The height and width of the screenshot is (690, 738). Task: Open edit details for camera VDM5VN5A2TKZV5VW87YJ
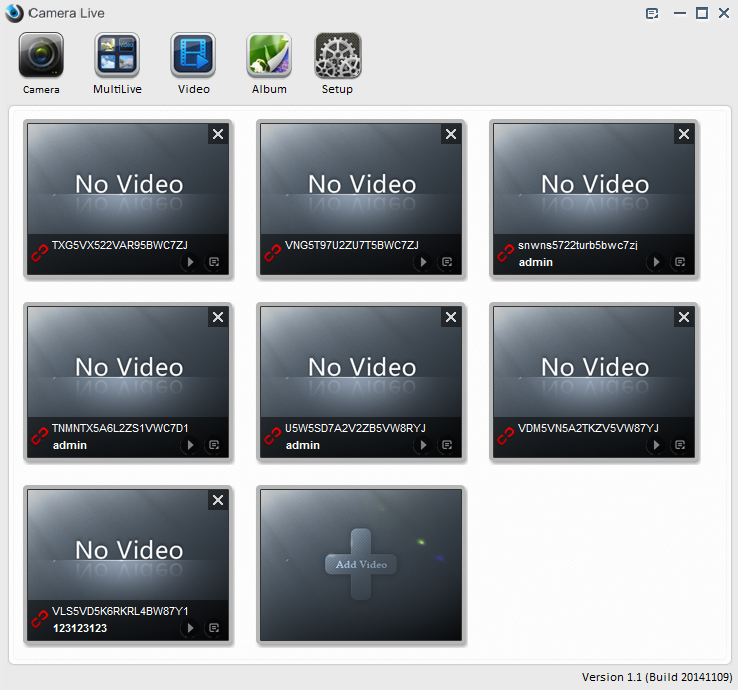(680, 445)
